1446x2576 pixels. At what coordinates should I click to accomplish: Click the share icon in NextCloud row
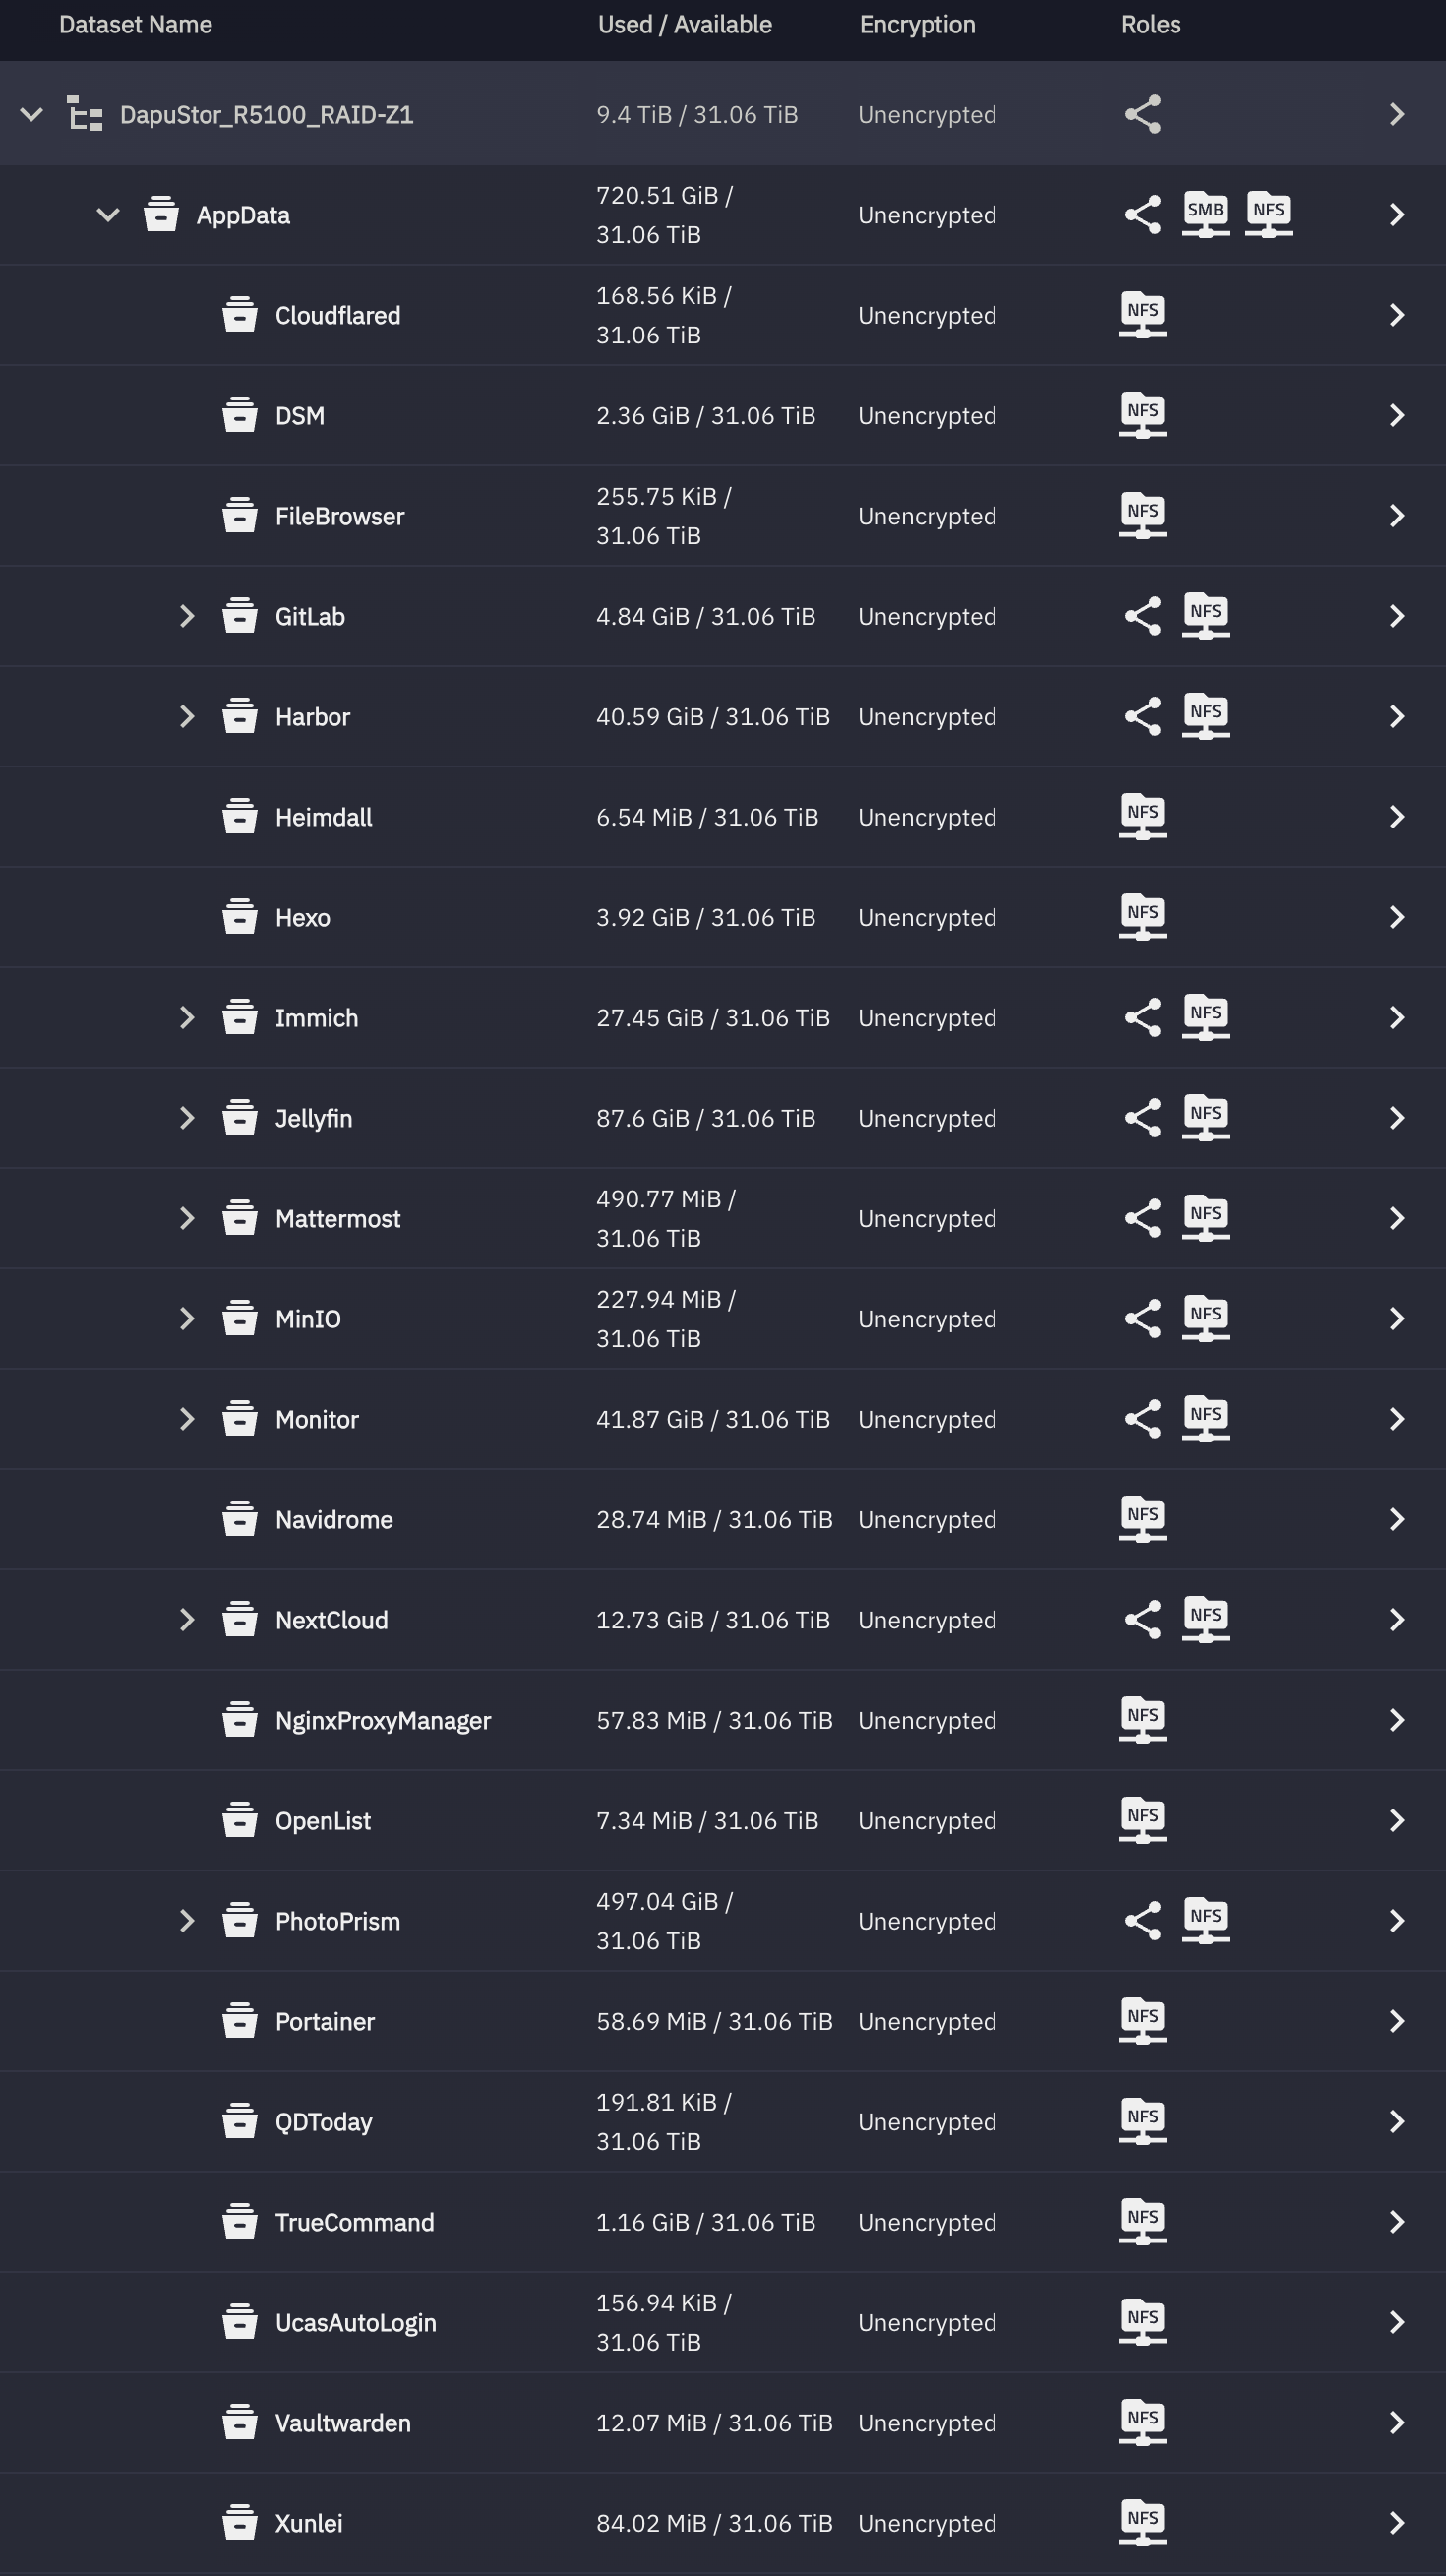pos(1142,1619)
